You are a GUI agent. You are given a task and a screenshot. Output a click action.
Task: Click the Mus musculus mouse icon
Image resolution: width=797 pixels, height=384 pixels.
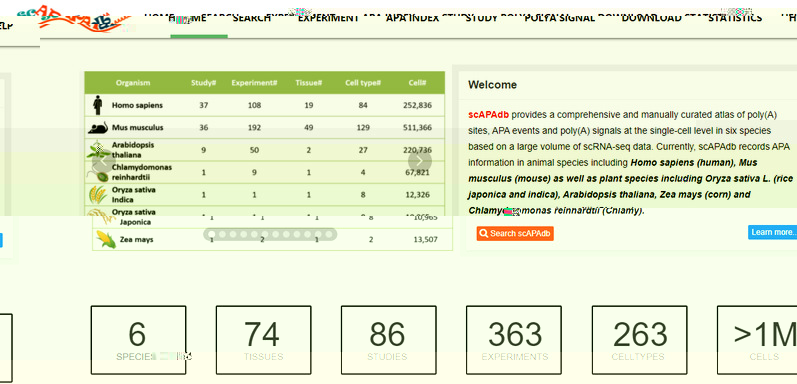(98, 128)
